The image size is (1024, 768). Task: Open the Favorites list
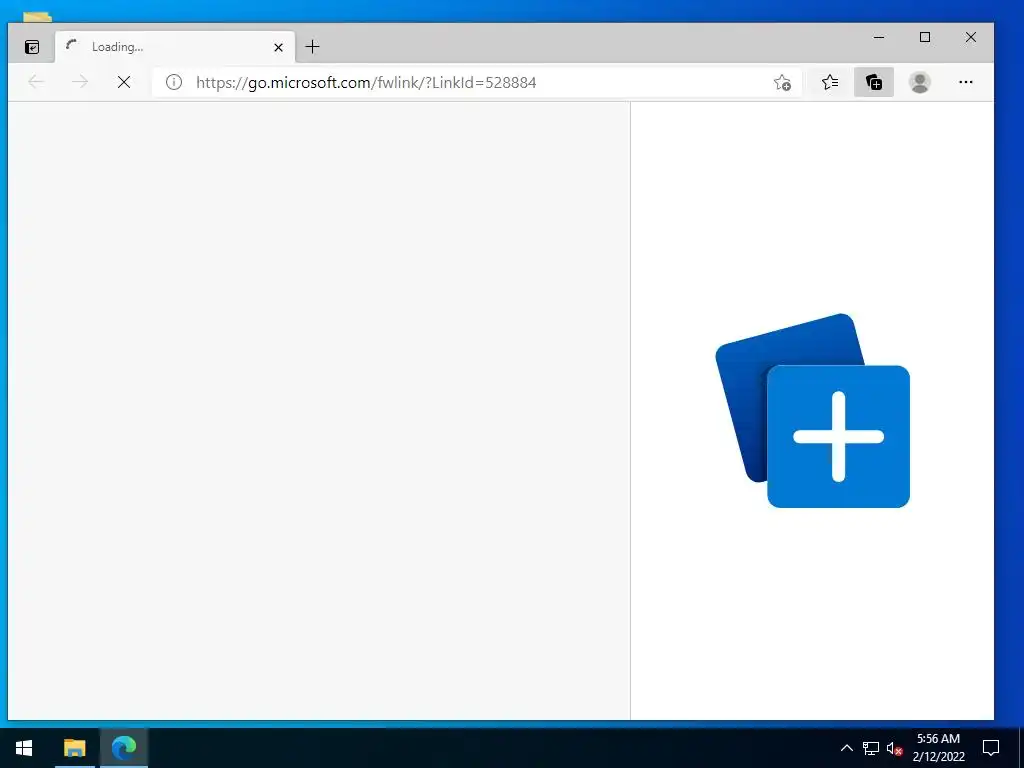(830, 82)
